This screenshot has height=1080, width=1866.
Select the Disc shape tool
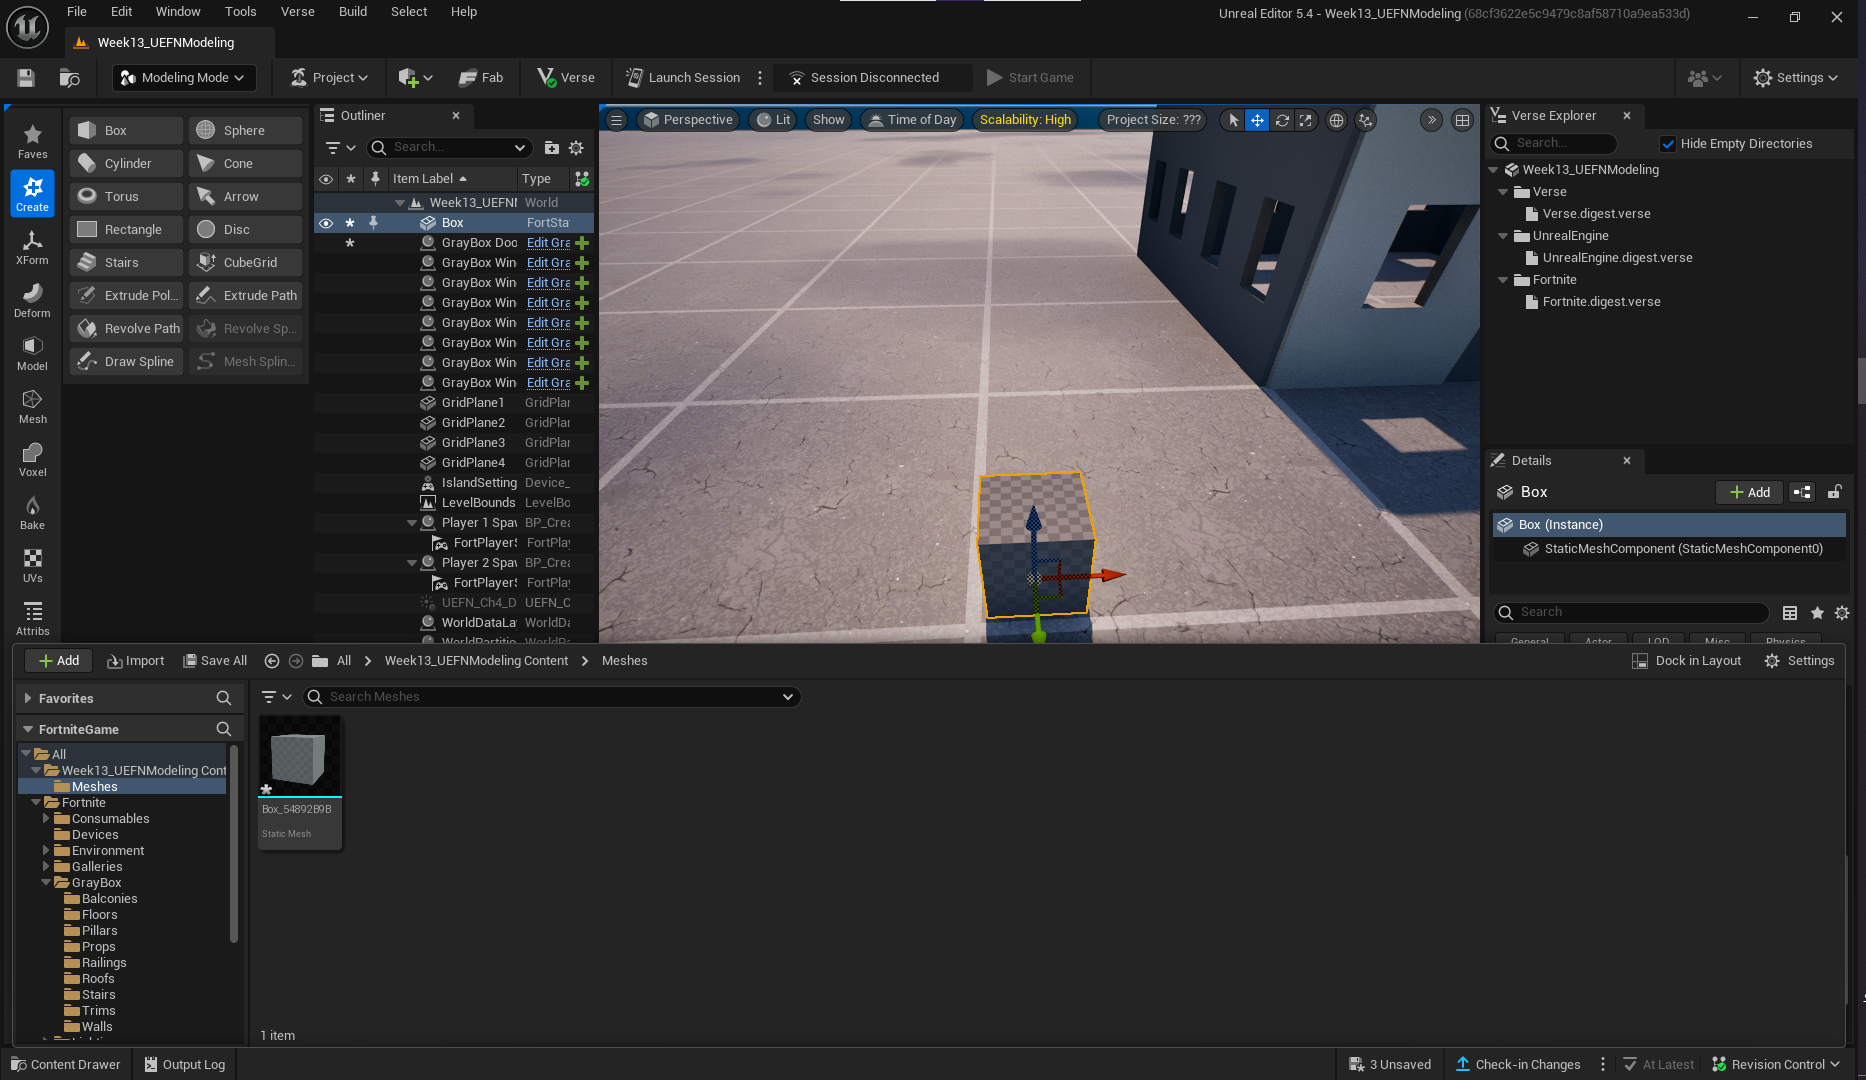(245, 229)
